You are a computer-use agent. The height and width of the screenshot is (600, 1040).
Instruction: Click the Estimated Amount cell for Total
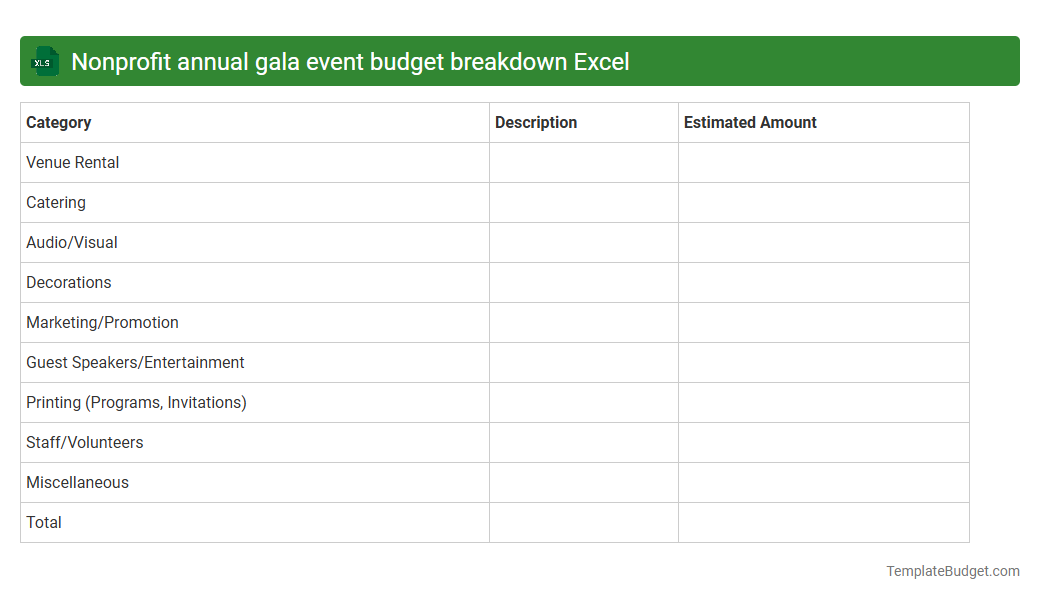(x=823, y=522)
